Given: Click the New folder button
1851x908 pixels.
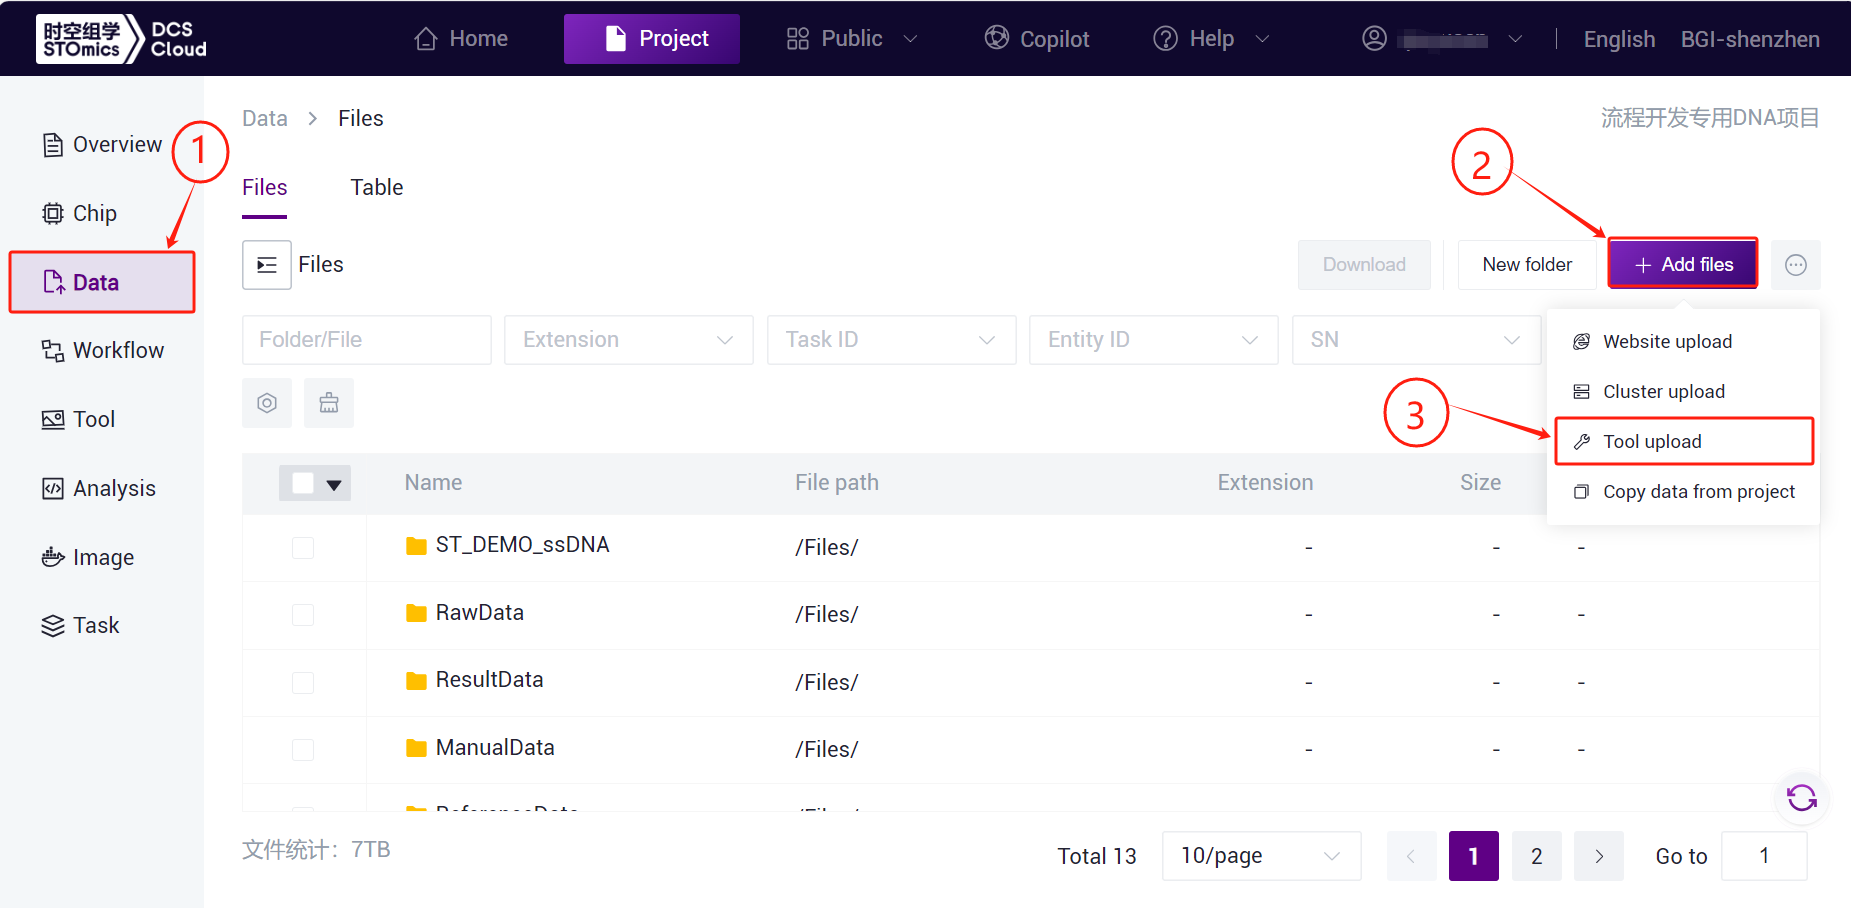Looking at the screenshot, I should (x=1527, y=265).
